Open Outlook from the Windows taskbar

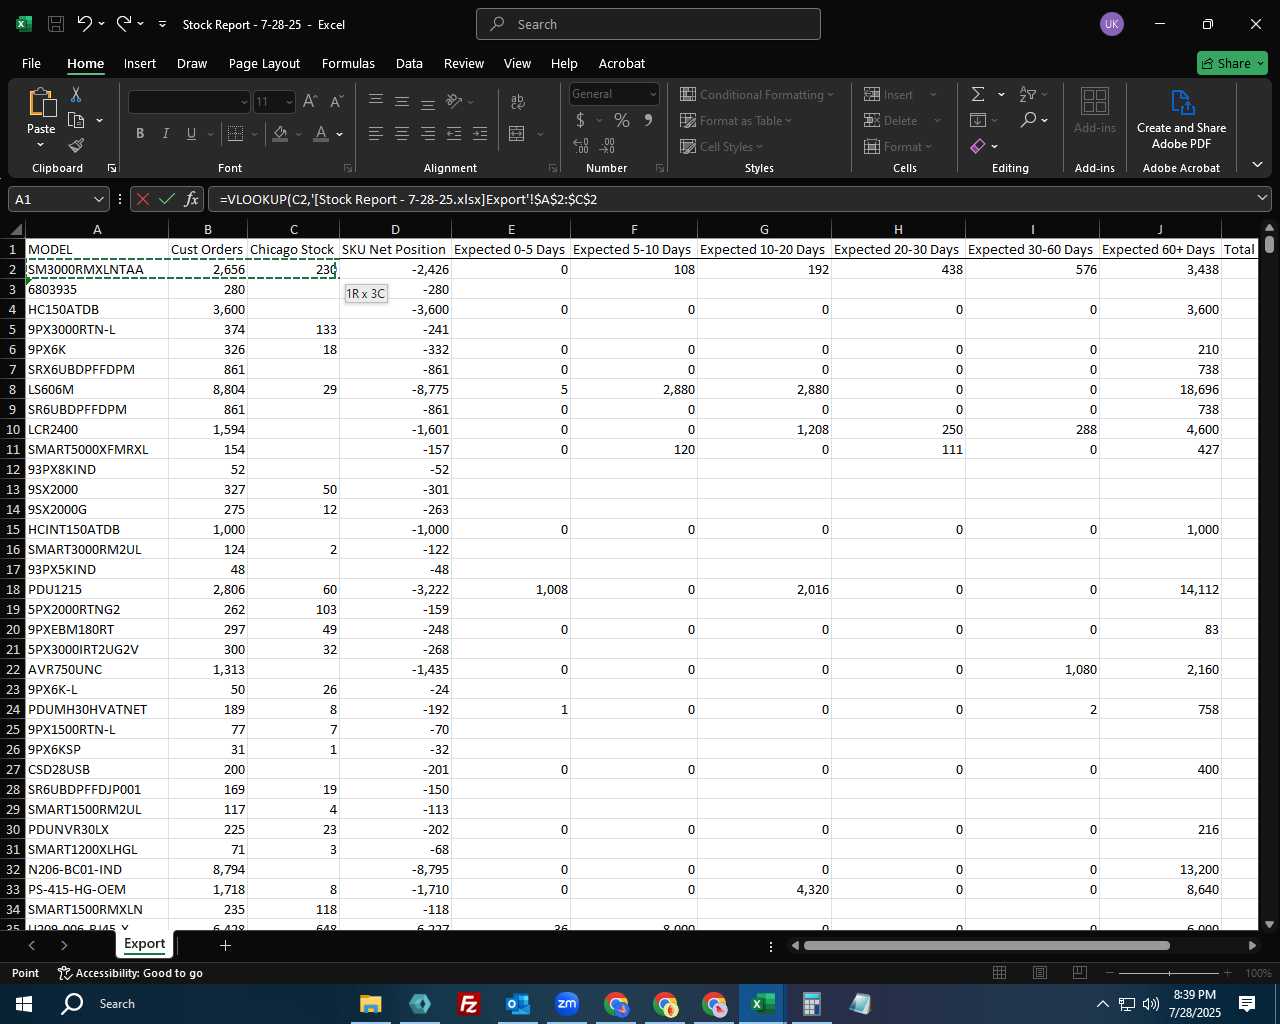coord(518,1003)
